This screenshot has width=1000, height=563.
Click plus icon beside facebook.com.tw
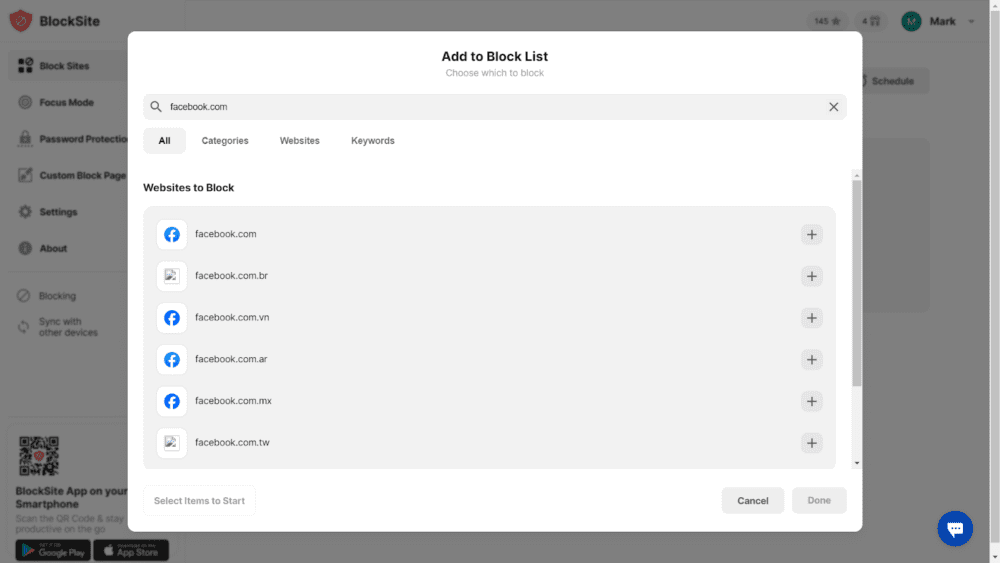(x=811, y=443)
